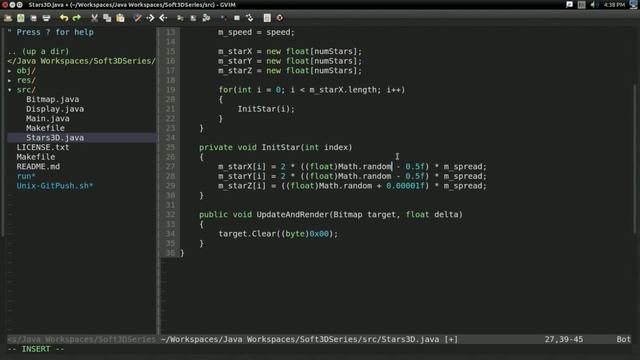This screenshot has width=640, height=360.
Task: Click the '.. (up a dir)' entry
Action: tap(38, 51)
